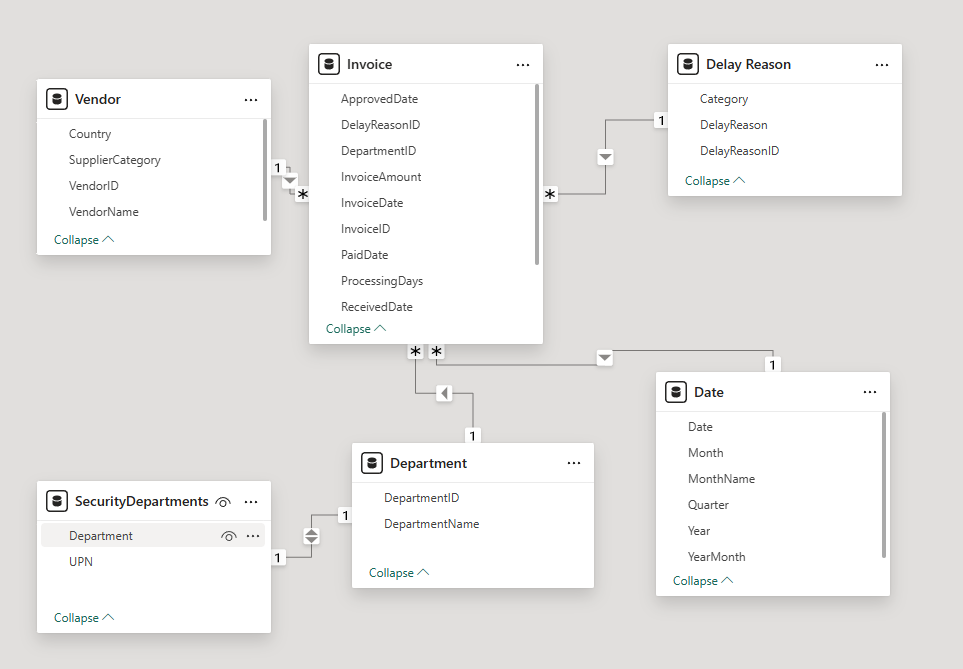
Task: Collapse the Vendor table card
Action: pyautogui.click(x=83, y=240)
